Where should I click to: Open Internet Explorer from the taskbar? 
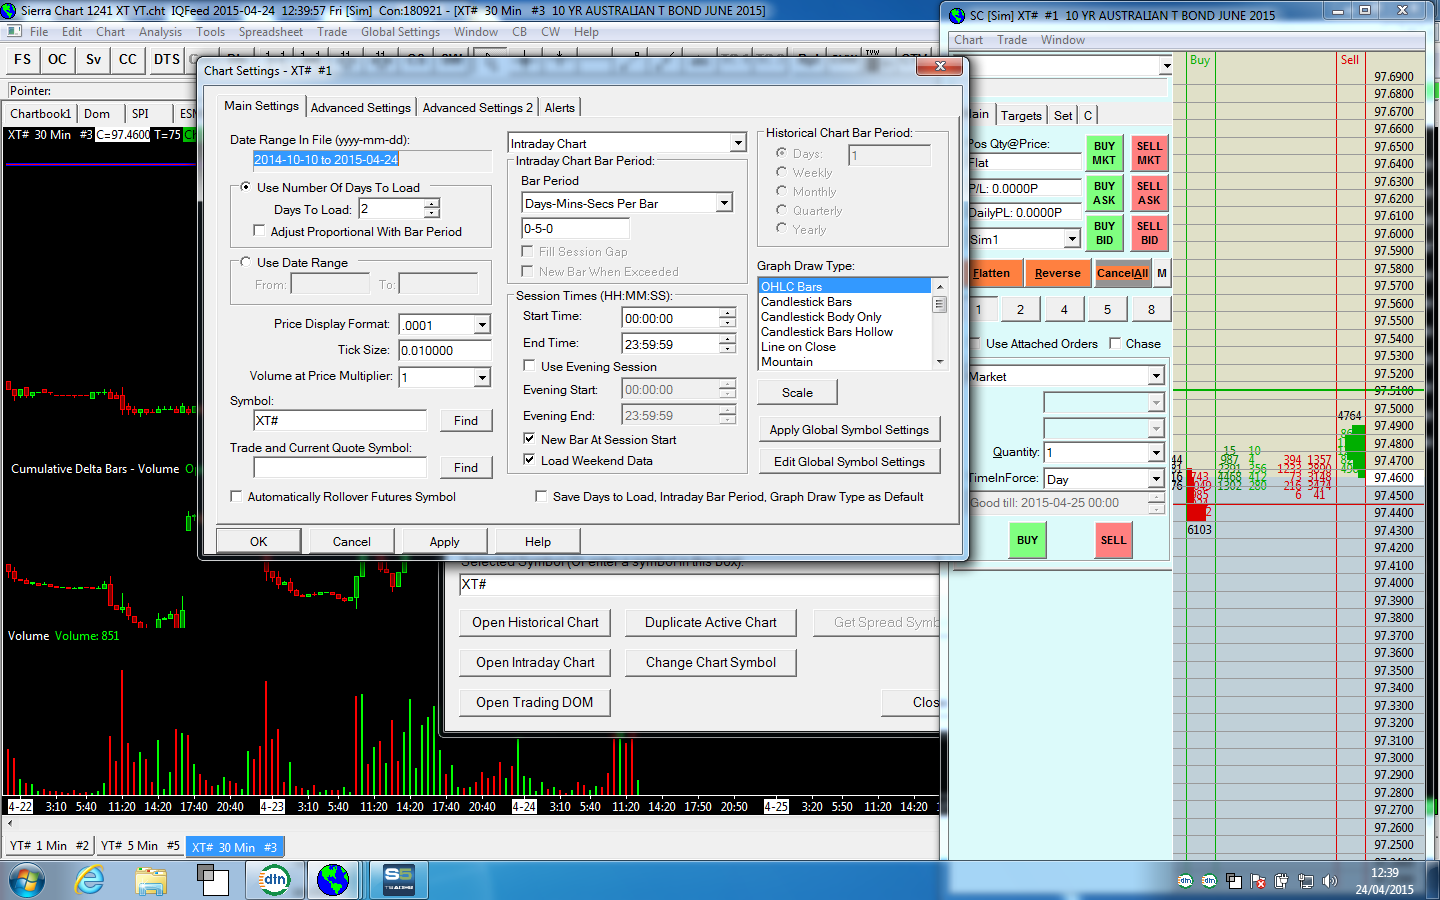pos(90,880)
